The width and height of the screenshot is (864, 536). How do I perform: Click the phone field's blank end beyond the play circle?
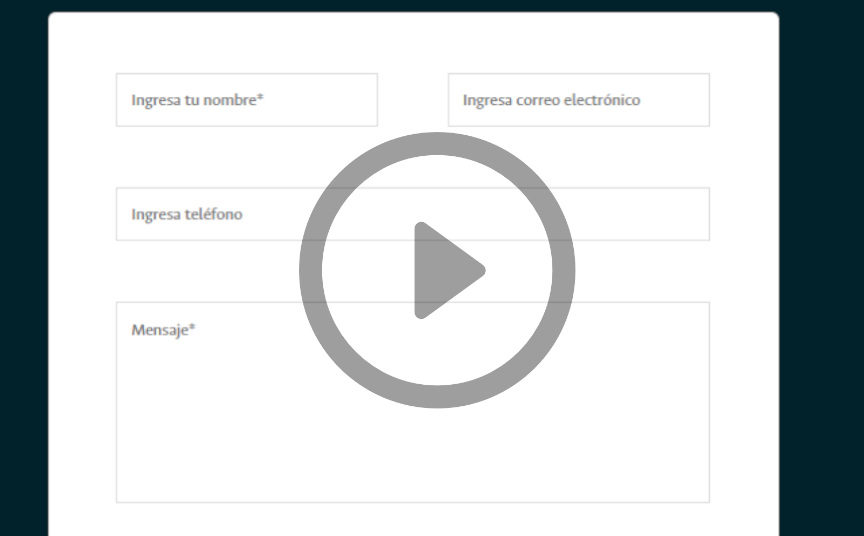click(642, 214)
